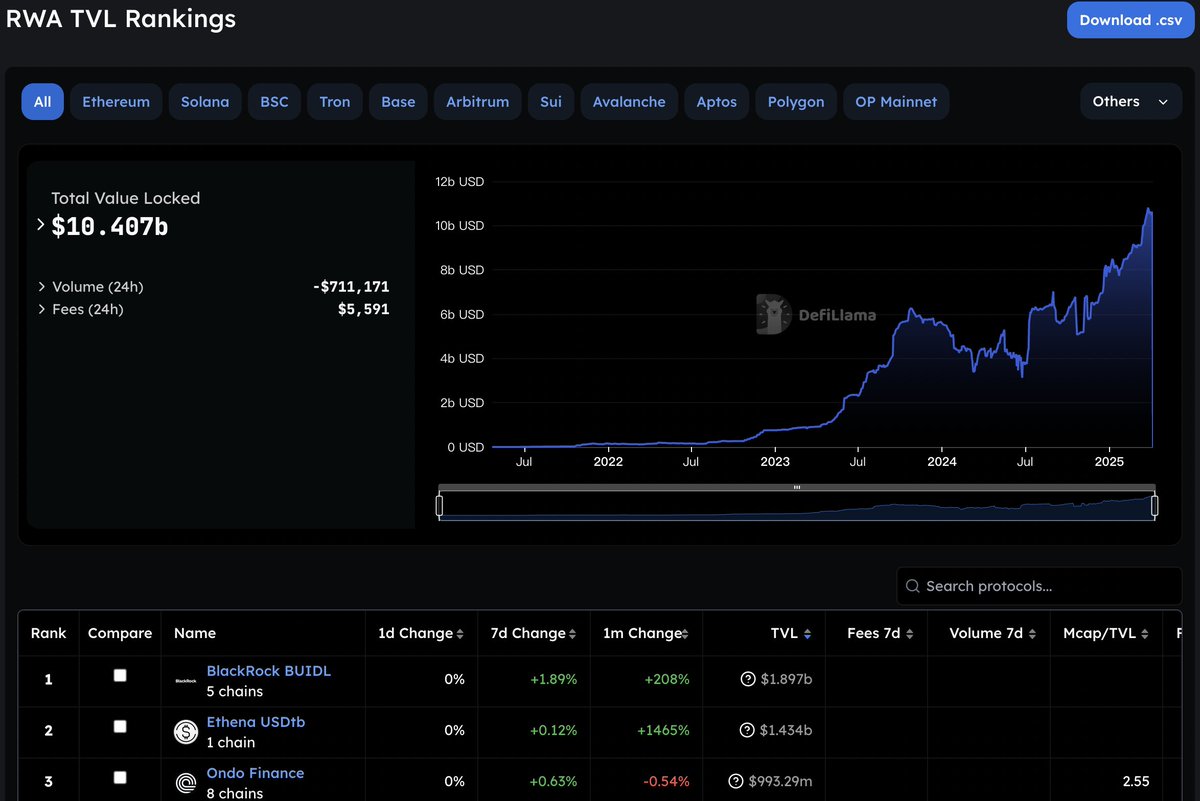The image size is (1200, 801).
Task: Switch to the Polygon tab
Action: (x=796, y=102)
